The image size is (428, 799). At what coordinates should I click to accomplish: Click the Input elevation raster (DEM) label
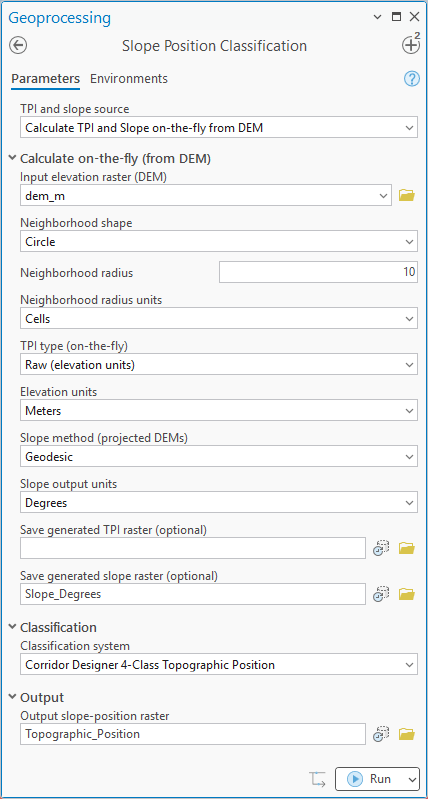[94, 177]
